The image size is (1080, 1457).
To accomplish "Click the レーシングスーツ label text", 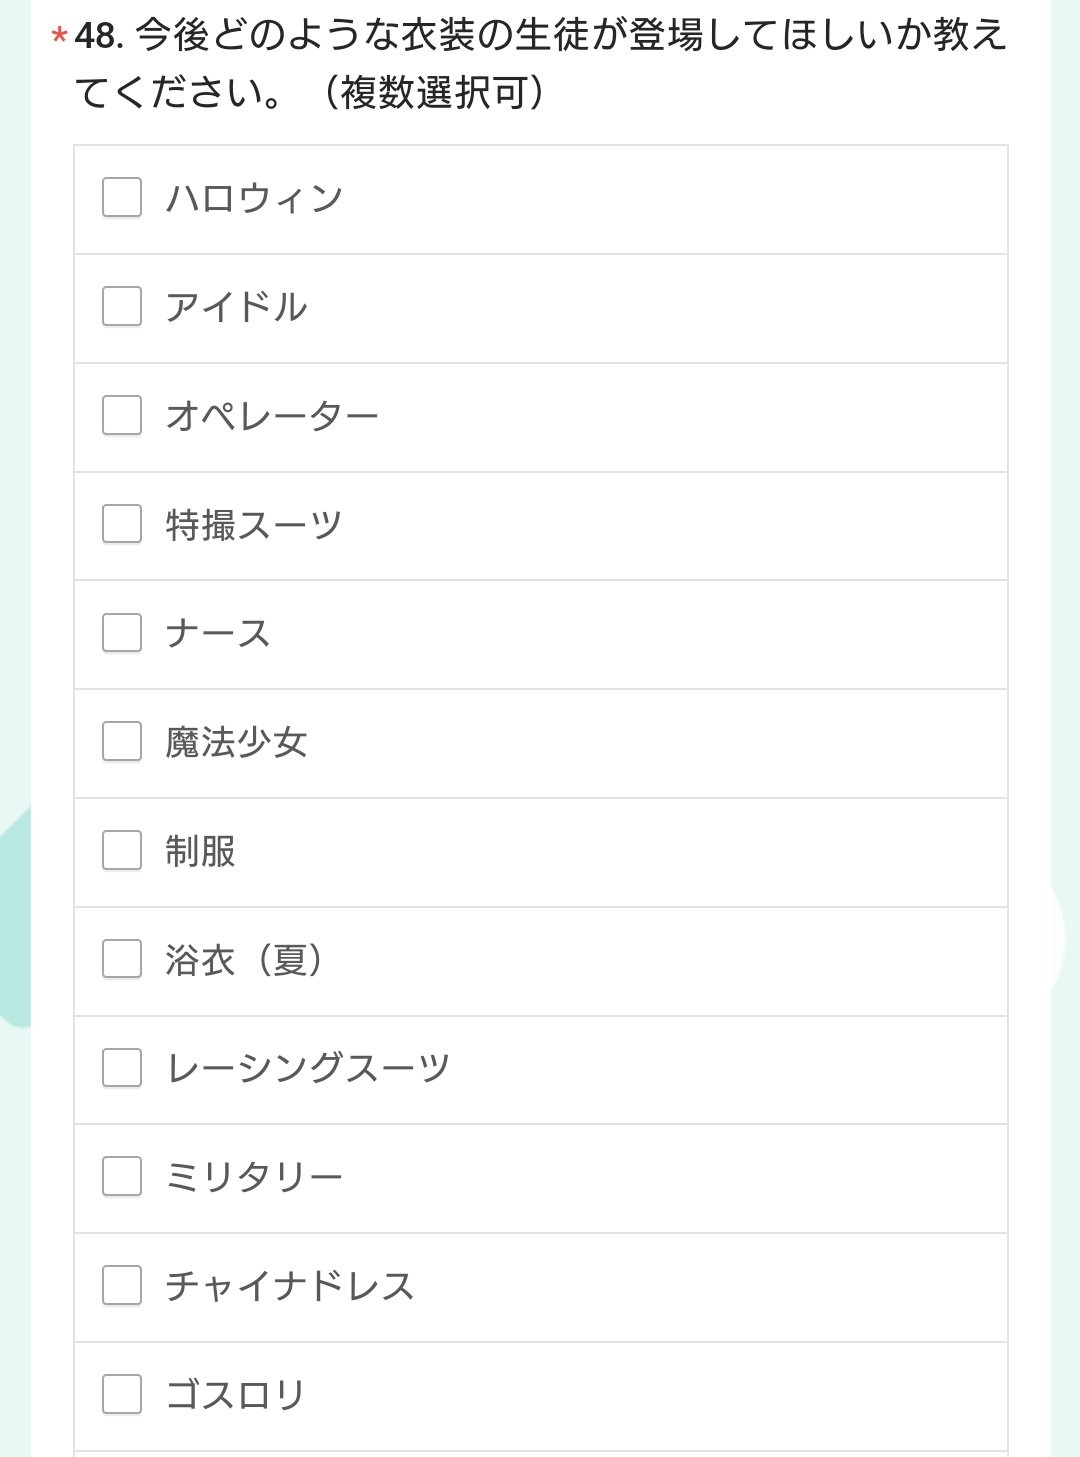I will 308,1068.
